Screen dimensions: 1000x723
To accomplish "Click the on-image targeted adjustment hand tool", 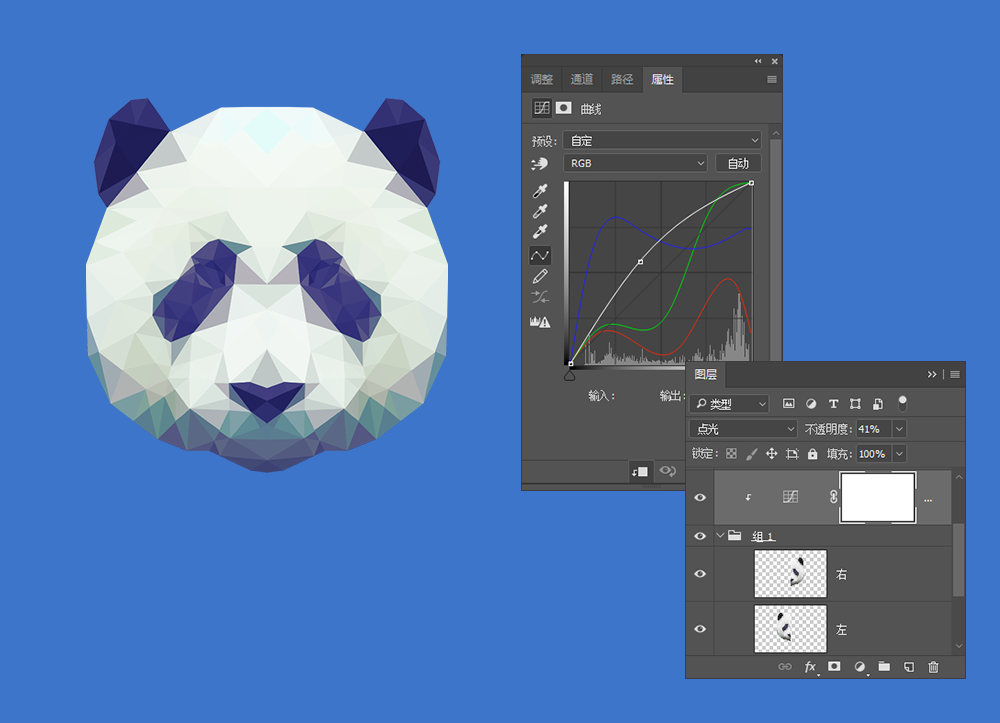I will (x=540, y=163).
